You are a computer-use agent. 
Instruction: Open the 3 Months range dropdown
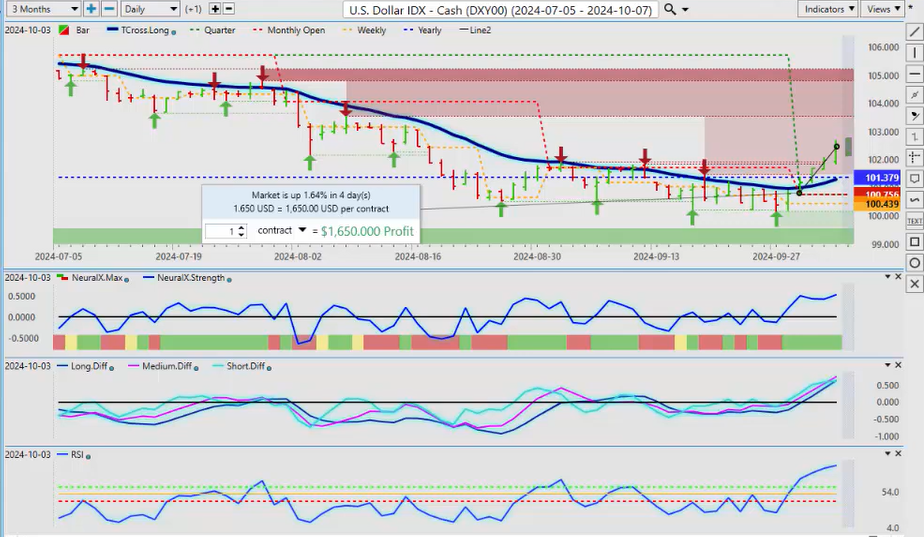tap(44, 9)
